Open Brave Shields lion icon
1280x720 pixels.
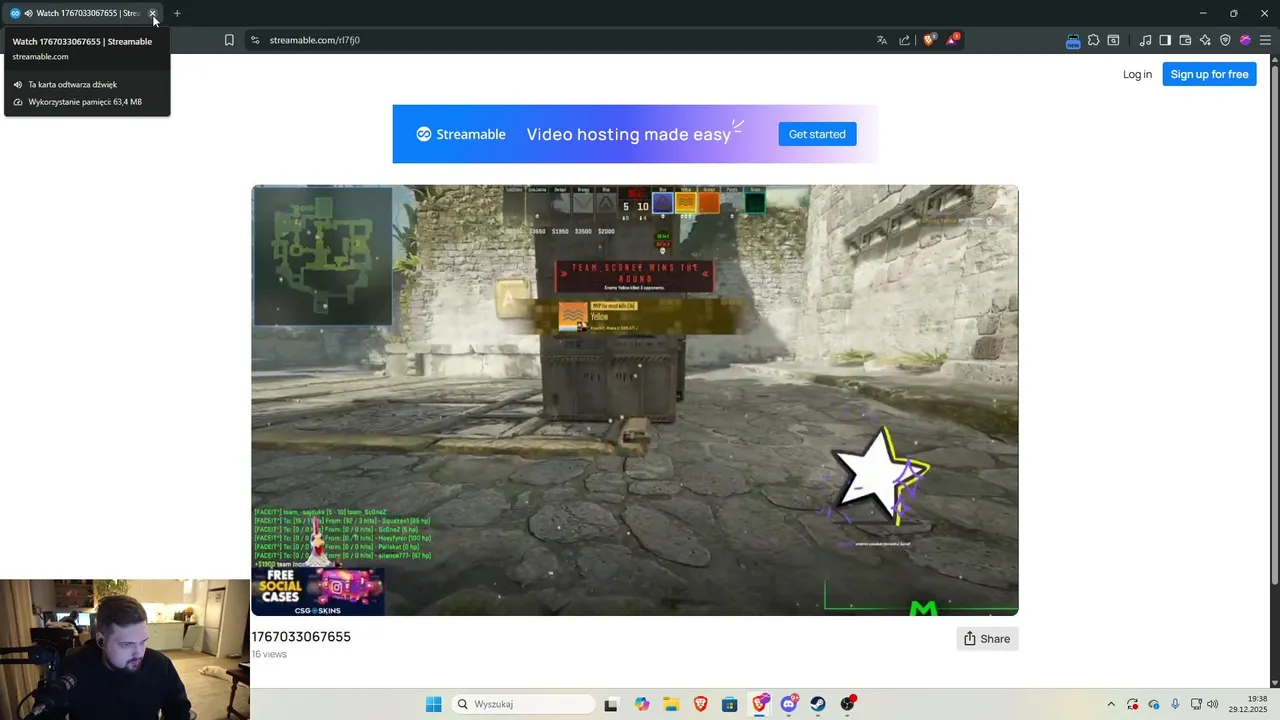click(x=929, y=40)
